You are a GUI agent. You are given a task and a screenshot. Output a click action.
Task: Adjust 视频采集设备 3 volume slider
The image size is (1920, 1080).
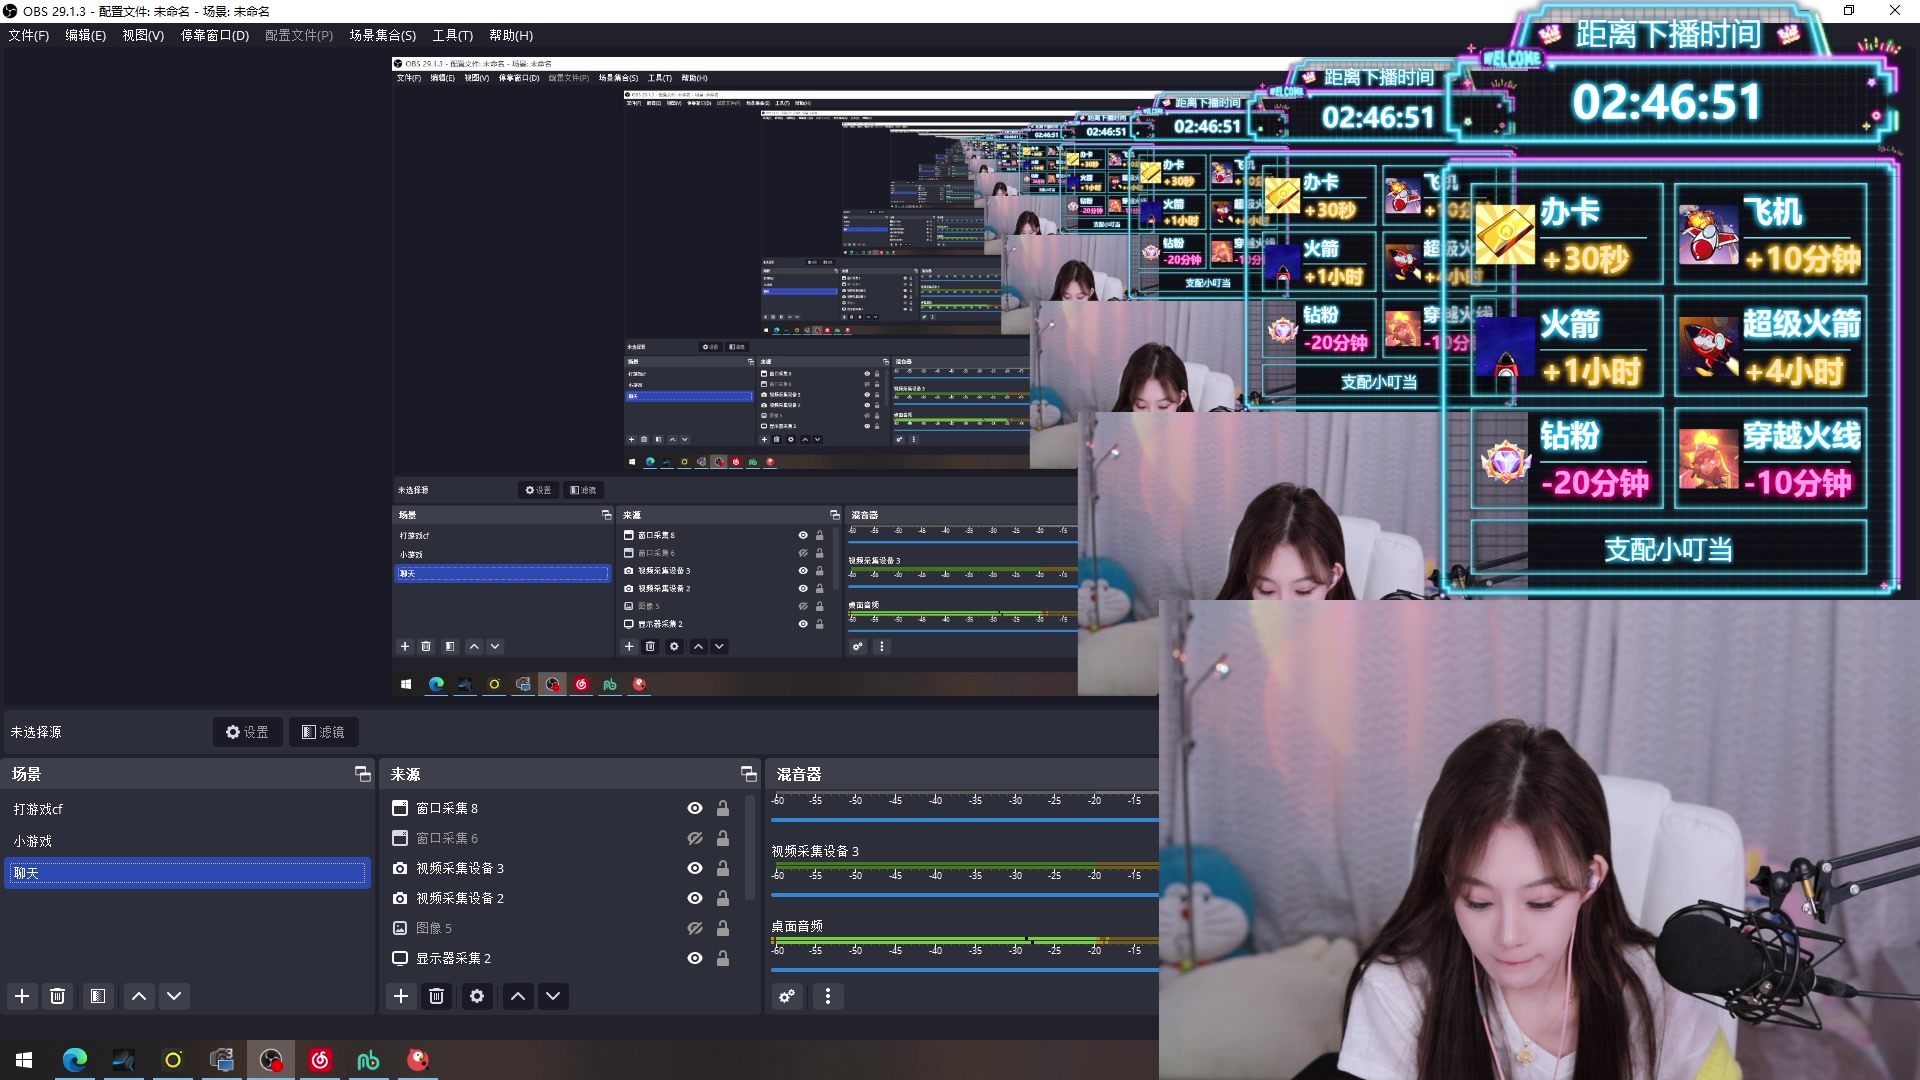click(x=965, y=895)
